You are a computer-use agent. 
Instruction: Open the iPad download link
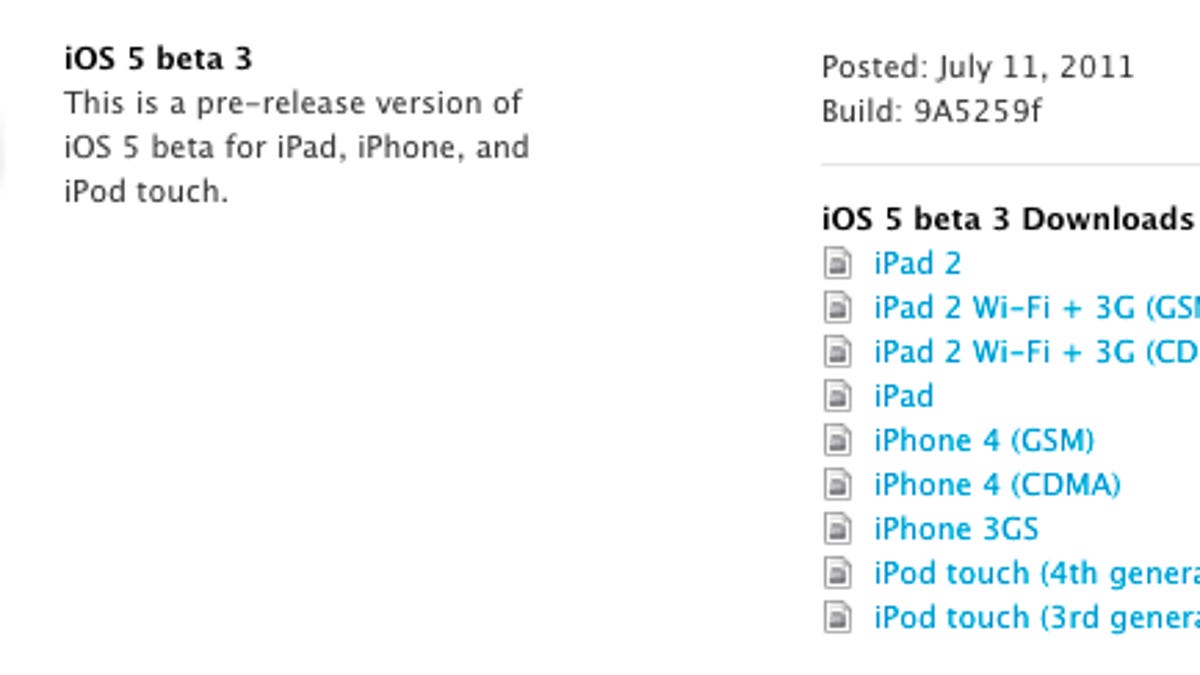click(x=902, y=395)
